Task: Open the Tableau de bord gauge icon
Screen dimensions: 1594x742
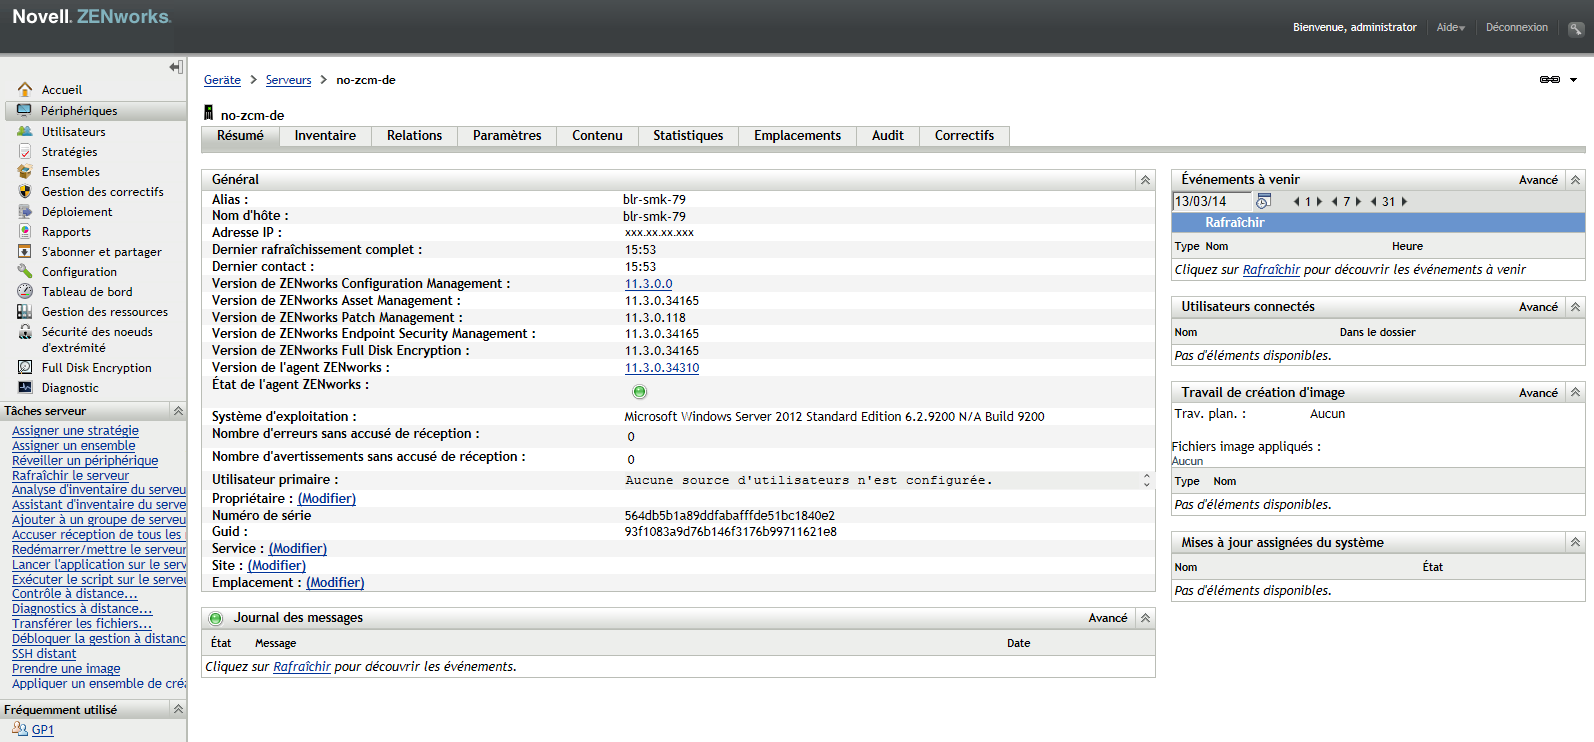Action: [25, 292]
